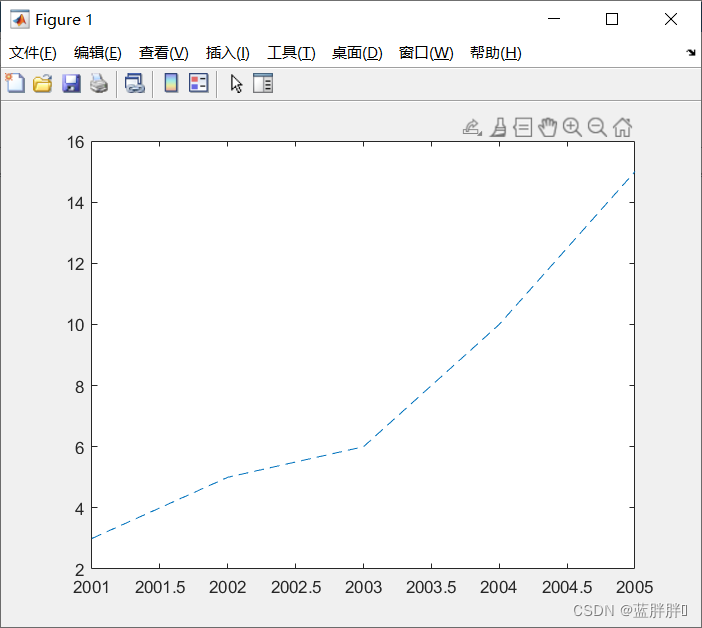Click the y-axis label 8
The width and height of the screenshot is (702, 628).
tap(79, 386)
